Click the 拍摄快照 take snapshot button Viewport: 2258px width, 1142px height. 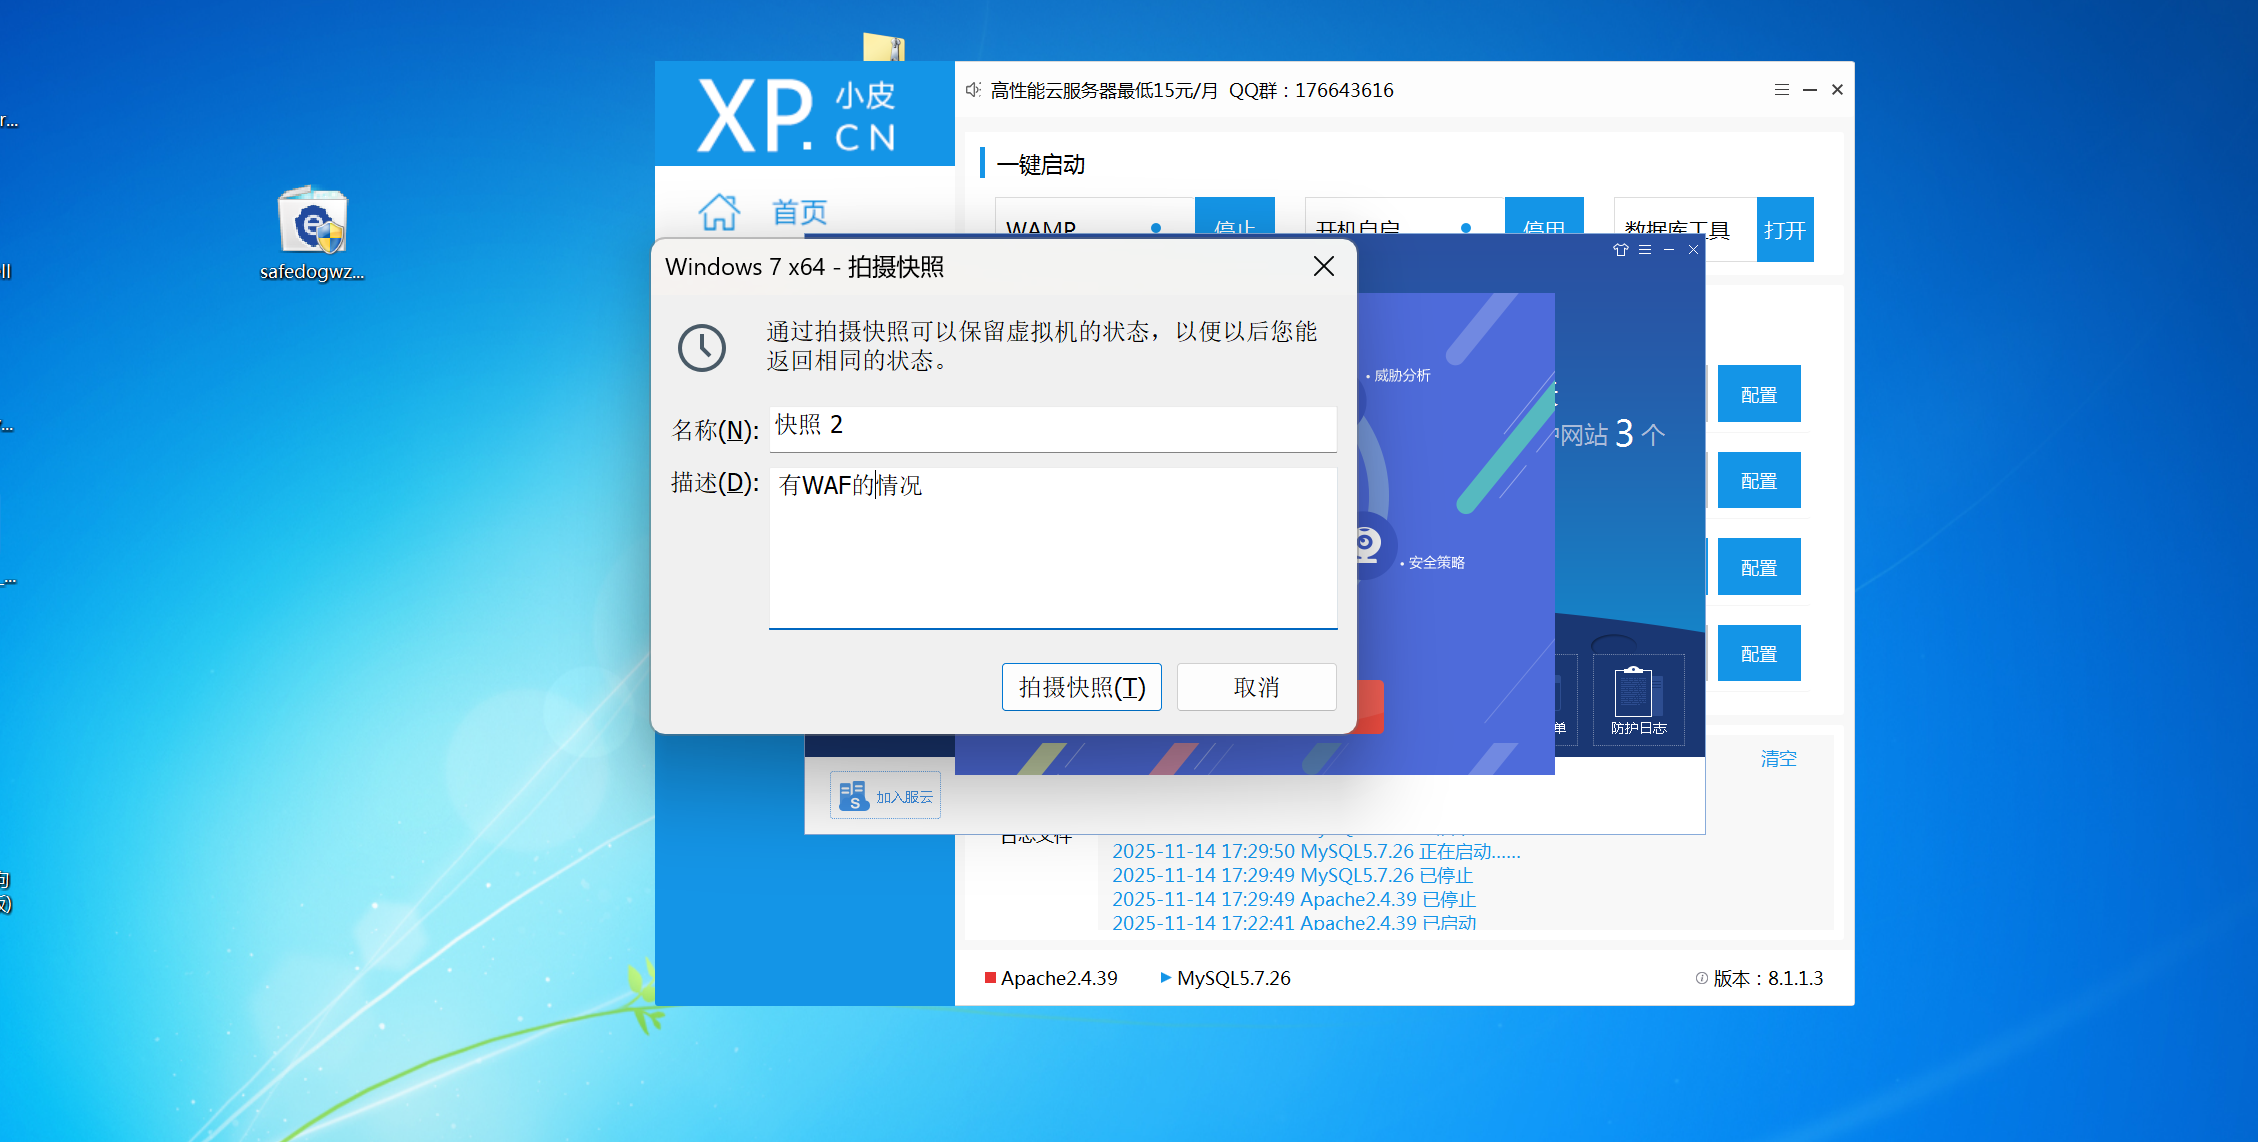[1081, 687]
